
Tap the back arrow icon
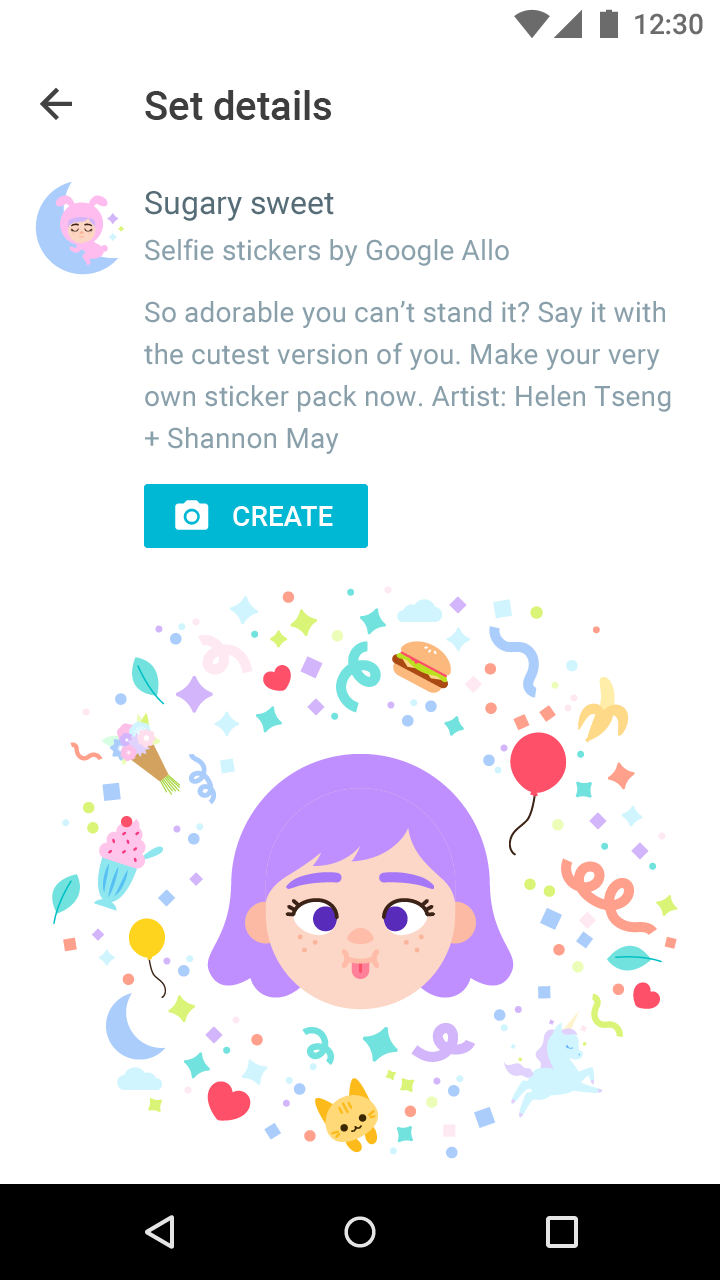point(56,105)
